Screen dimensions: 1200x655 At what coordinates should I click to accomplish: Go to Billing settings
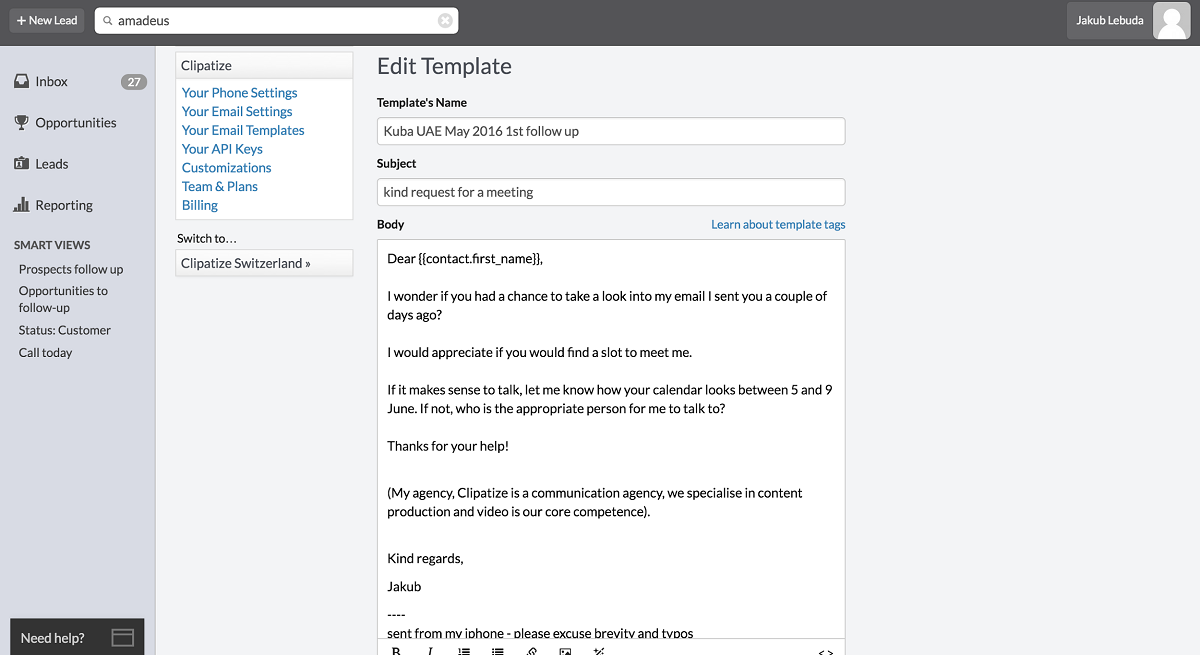pyautogui.click(x=200, y=205)
